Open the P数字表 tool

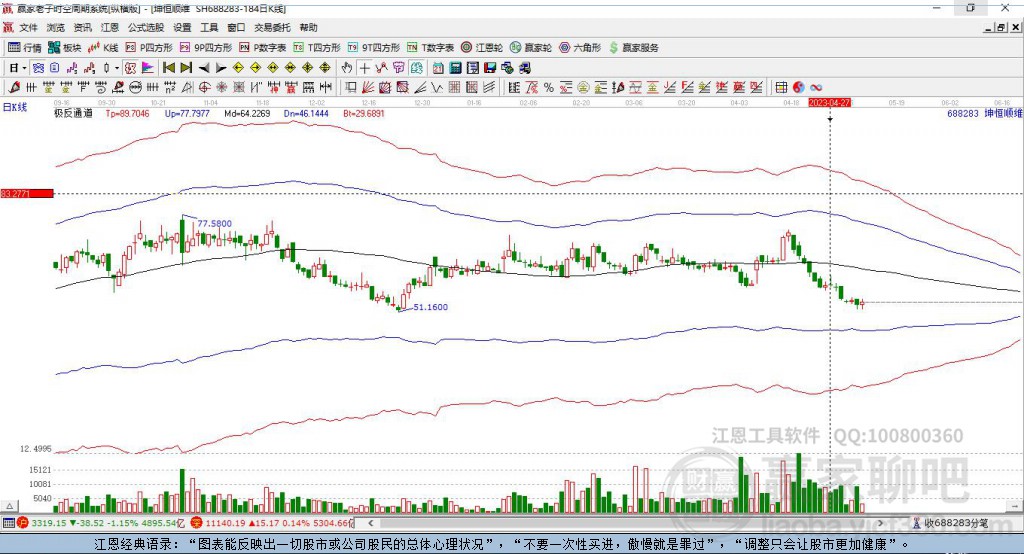coord(263,48)
